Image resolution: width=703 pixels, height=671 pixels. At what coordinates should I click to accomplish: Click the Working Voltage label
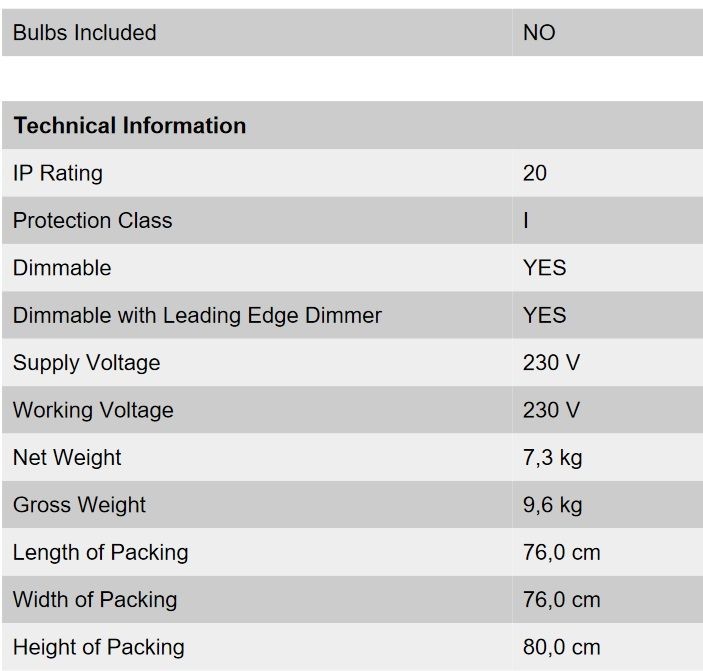click(93, 410)
